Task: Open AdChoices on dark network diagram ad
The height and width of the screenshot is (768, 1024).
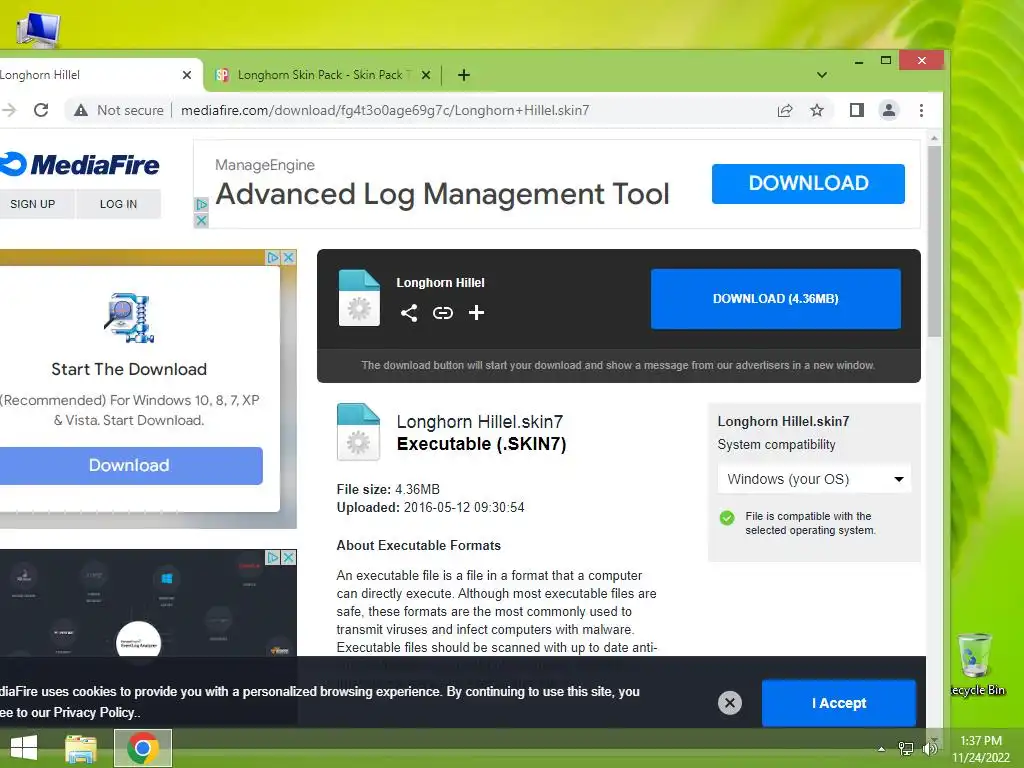Action: (273, 557)
